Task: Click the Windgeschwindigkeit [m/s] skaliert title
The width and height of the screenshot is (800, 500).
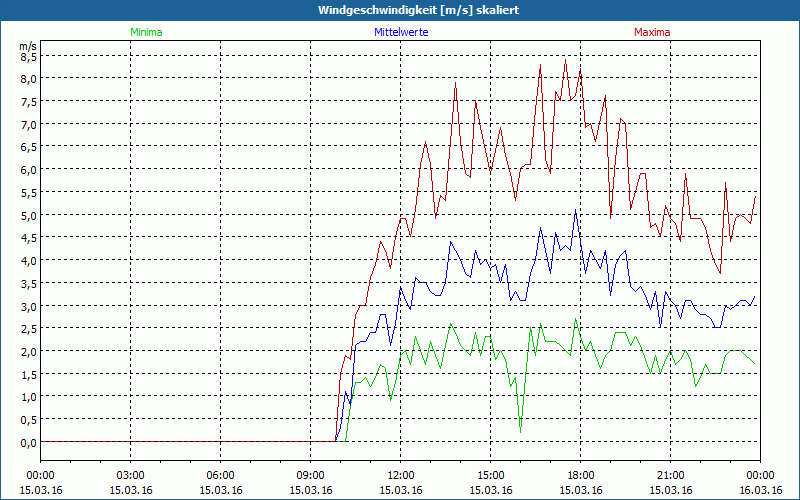Action: 418,10
